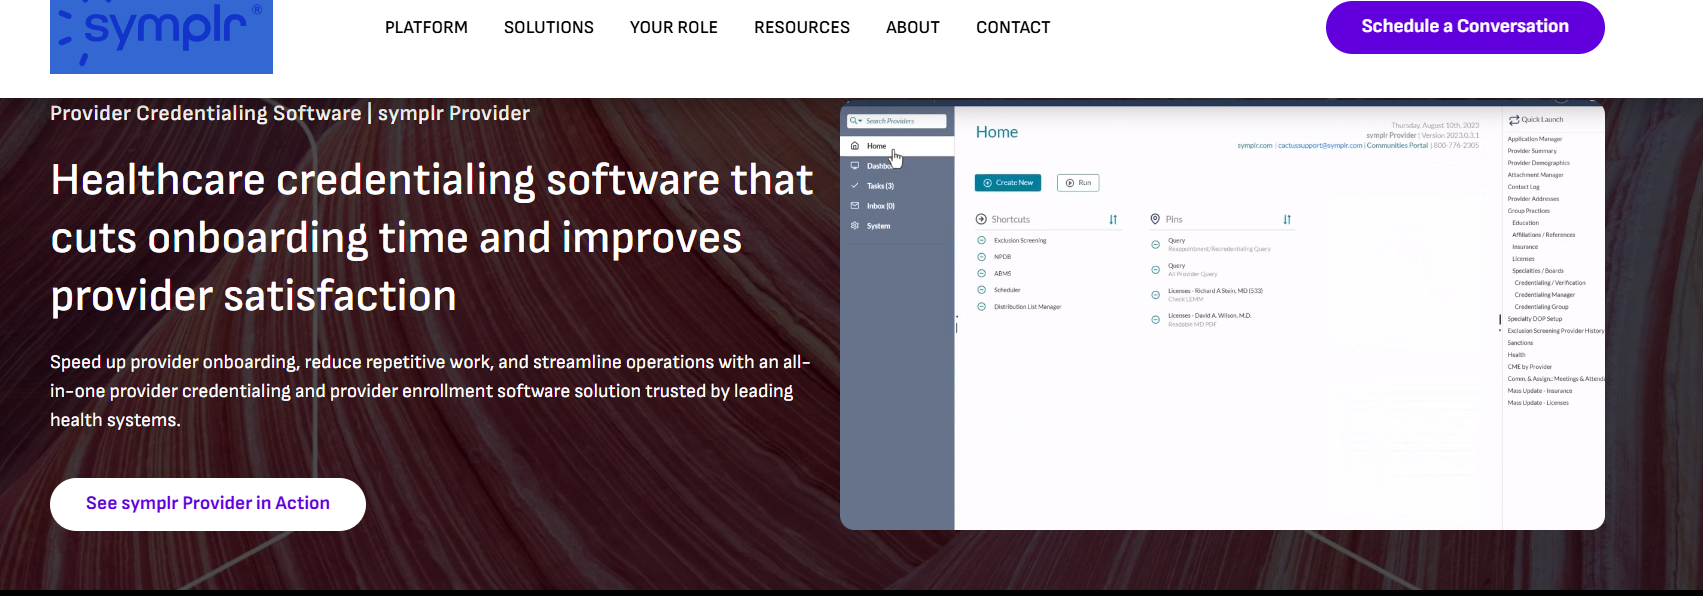
Task: Open Specialty DOP Setup in Quick Launch
Action: pyautogui.click(x=1535, y=319)
